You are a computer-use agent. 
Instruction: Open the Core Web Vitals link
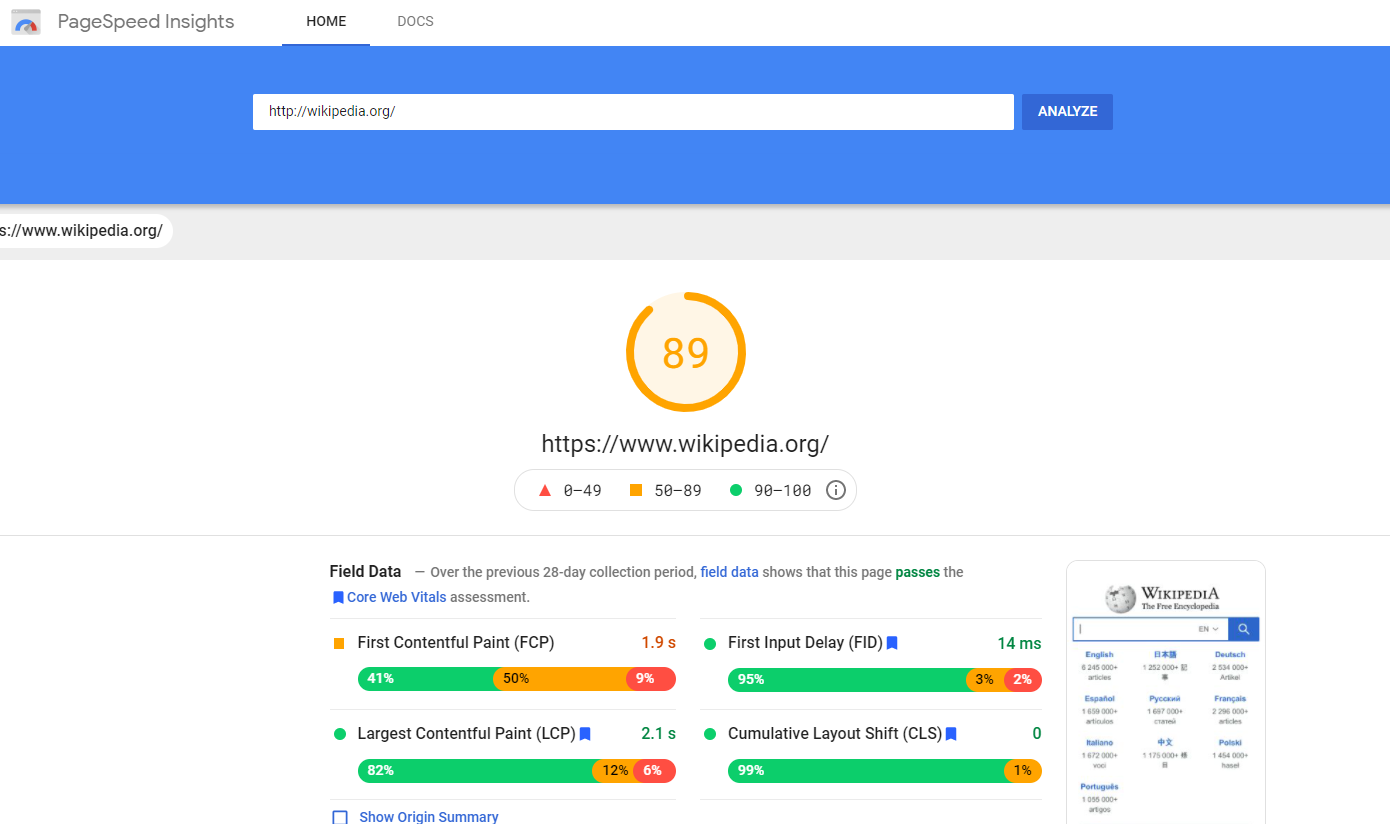coord(397,597)
